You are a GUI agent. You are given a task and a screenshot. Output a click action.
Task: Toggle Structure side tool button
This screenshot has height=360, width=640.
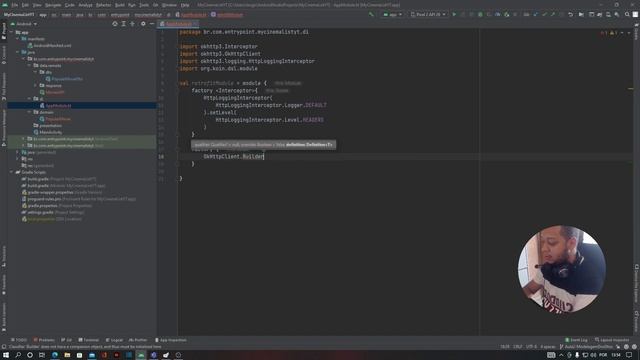click(x=4, y=256)
